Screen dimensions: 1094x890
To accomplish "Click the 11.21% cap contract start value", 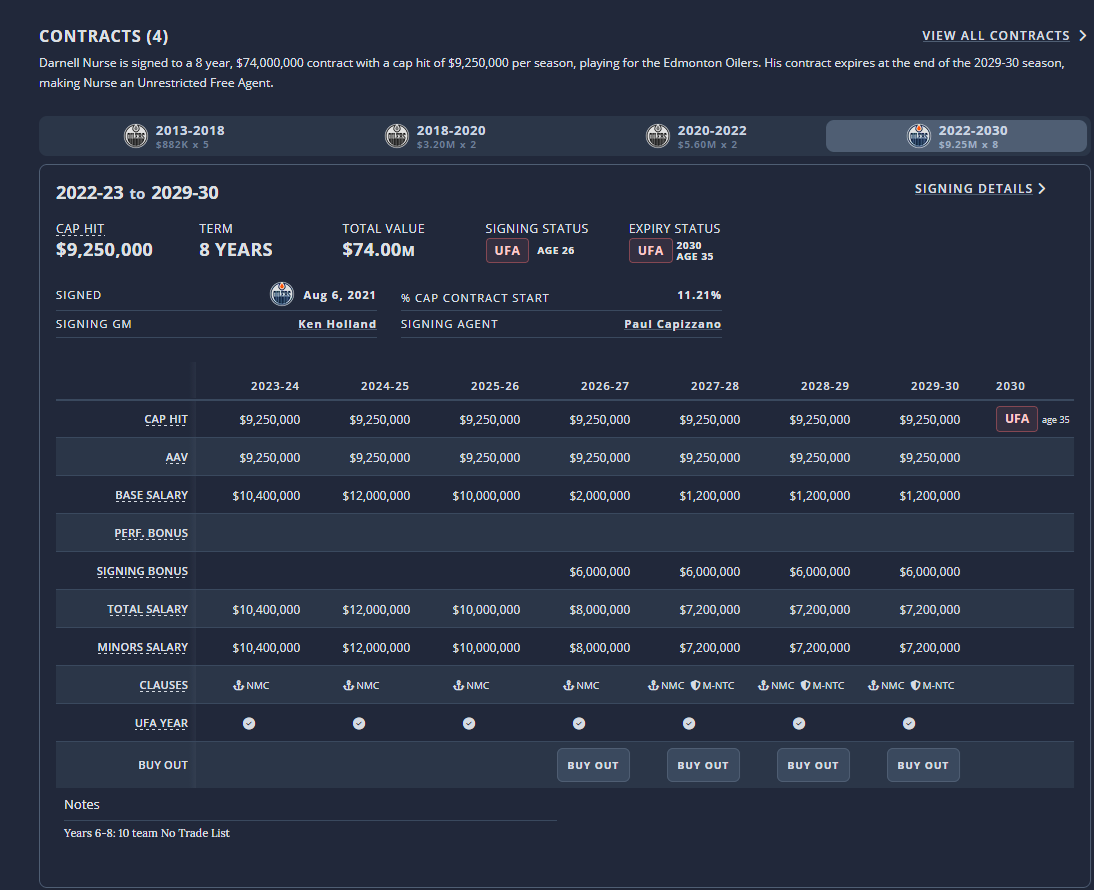I will tap(699, 295).
